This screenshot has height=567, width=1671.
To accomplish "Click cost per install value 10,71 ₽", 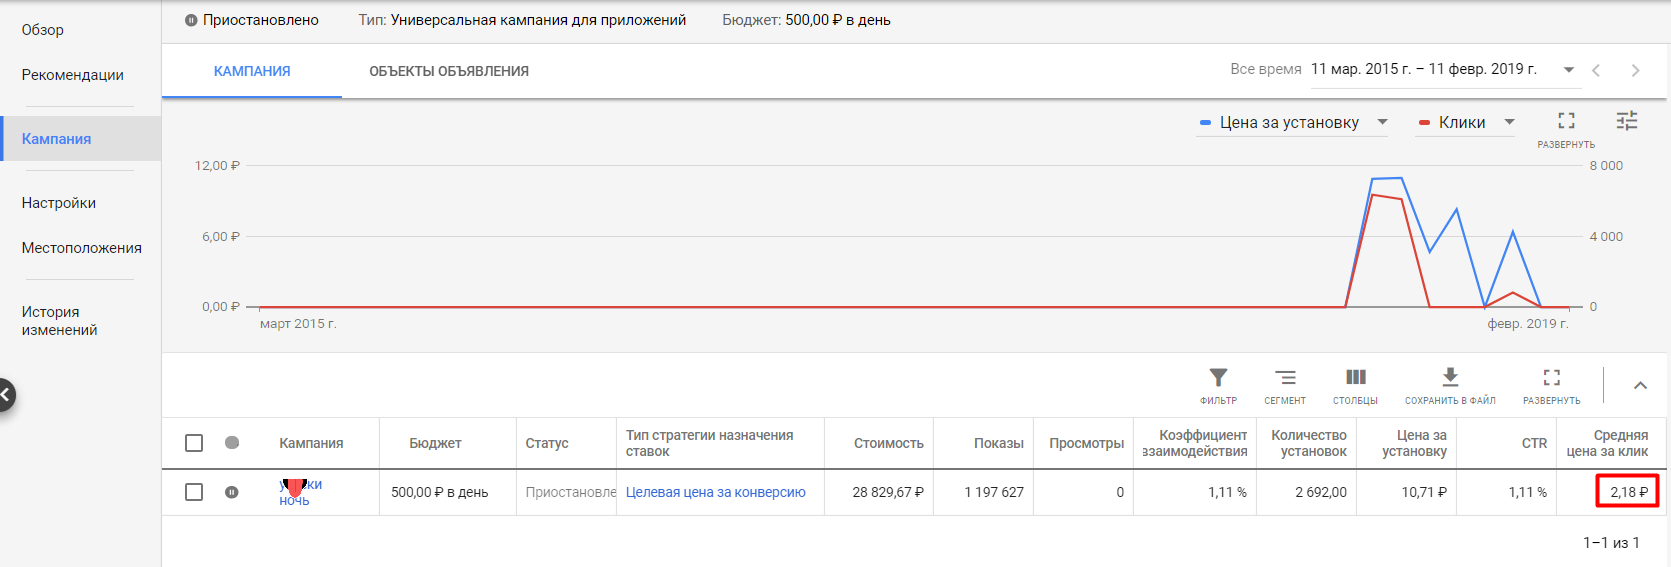I will coord(1424,492).
